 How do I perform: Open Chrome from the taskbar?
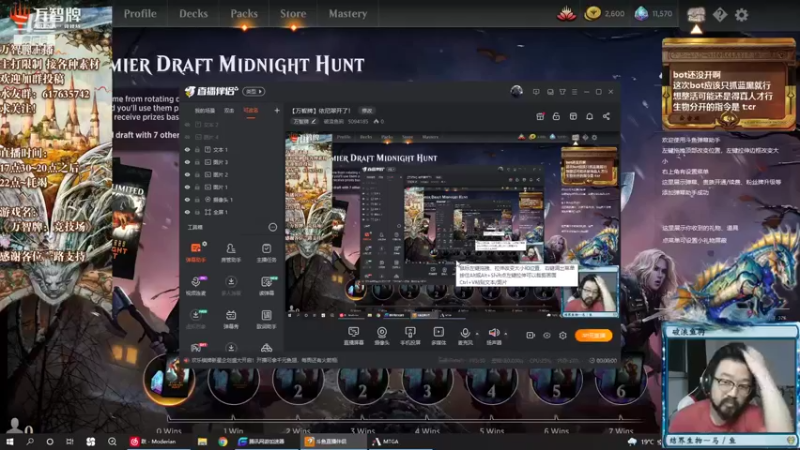click(x=222, y=441)
